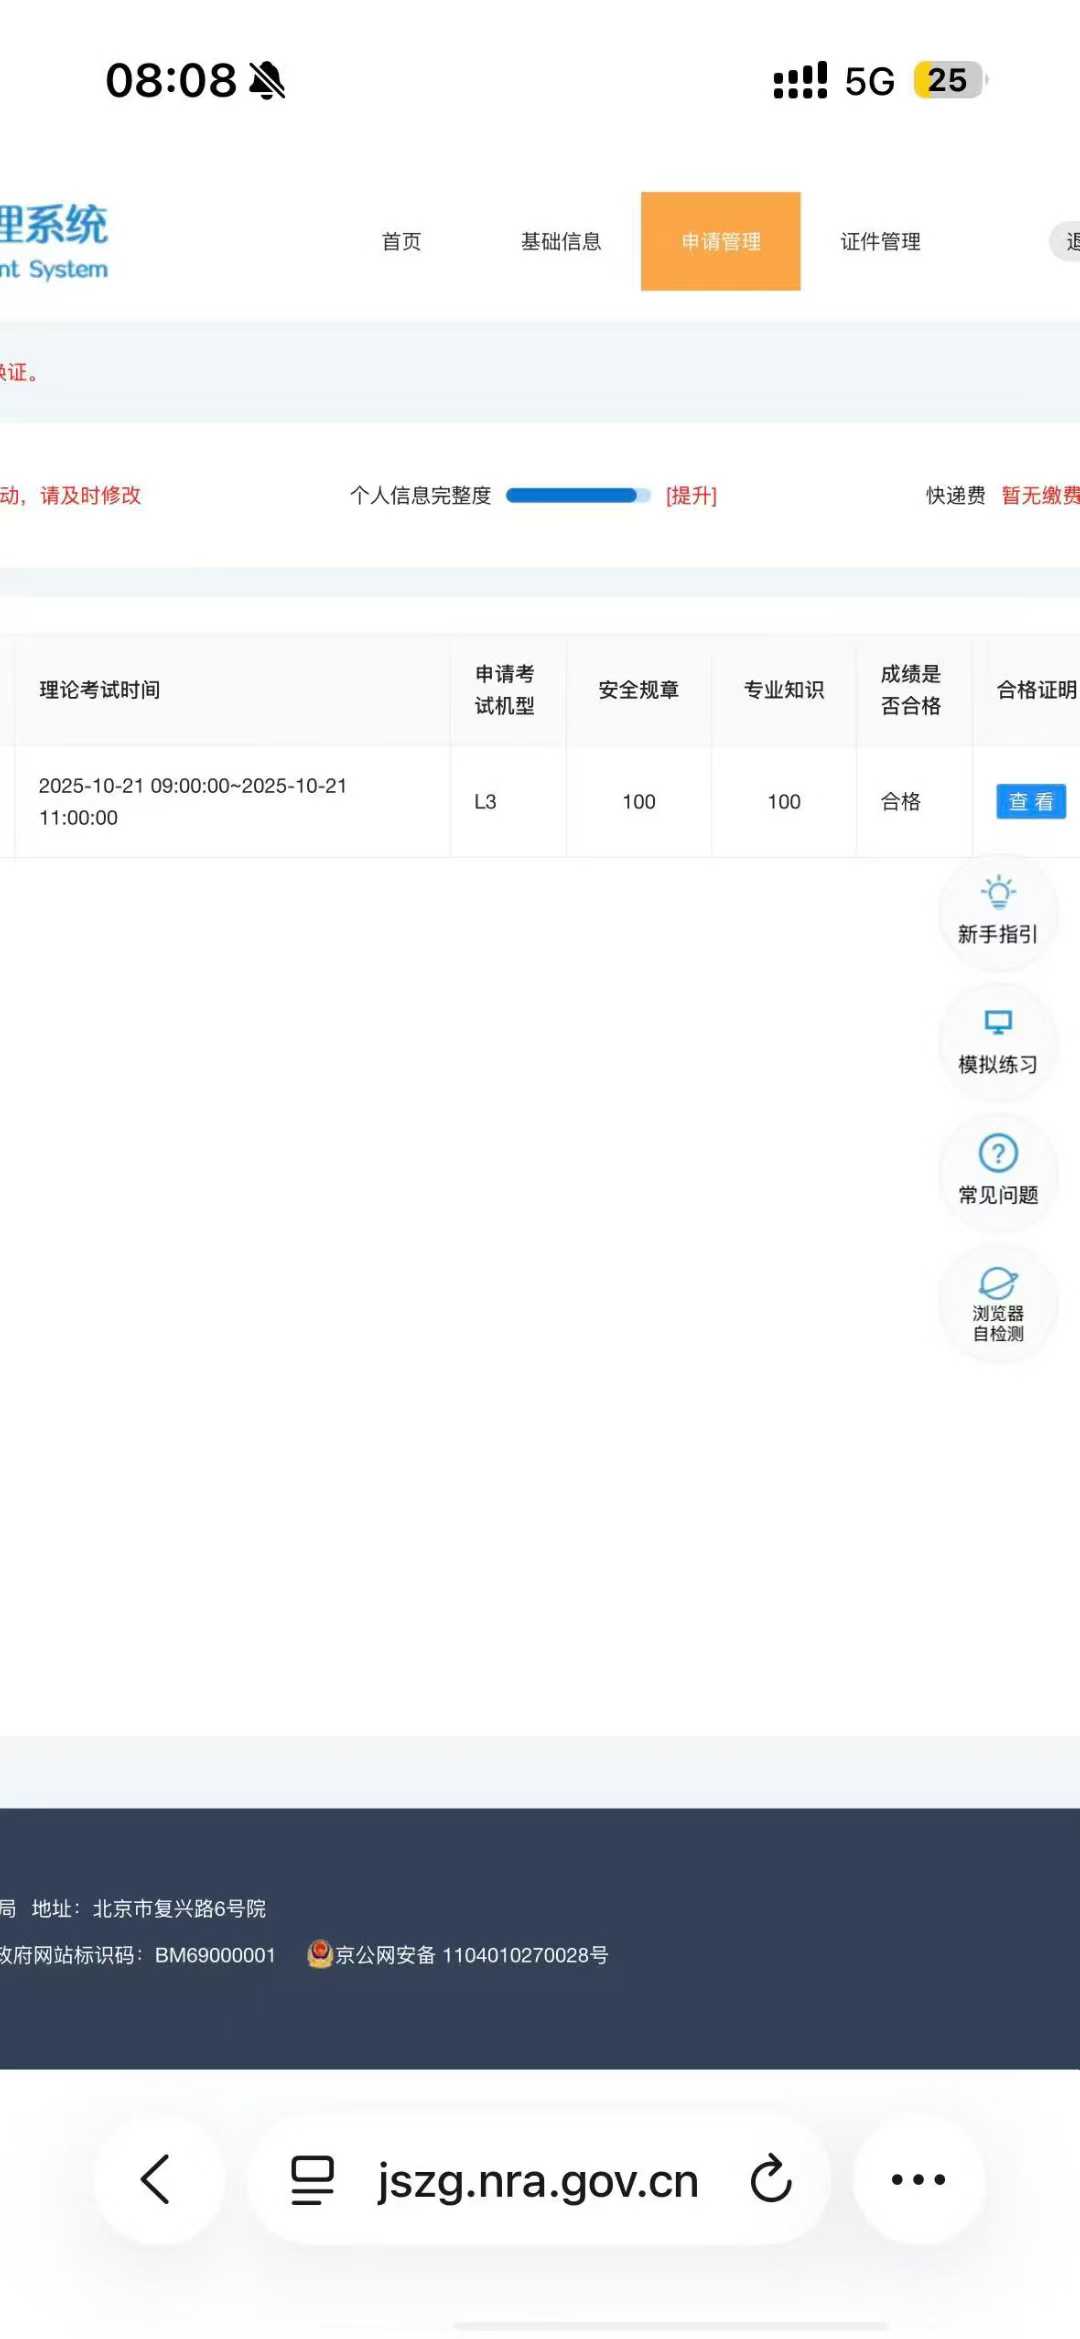1080x2339 pixels.
Task: Tap the 25 battery indicator
Action: [x=947, y=80]
